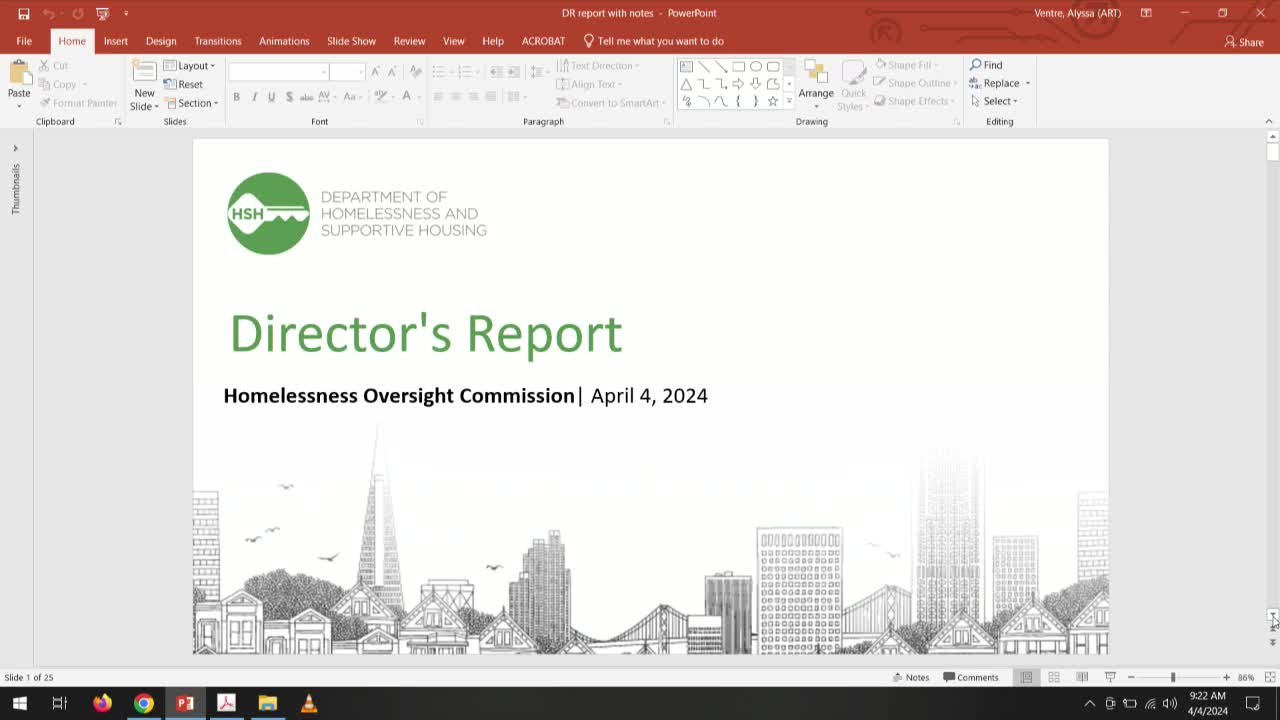This screenshot has height=720, width=1280.
Task: Expand the Thumbnails pane
Action: coord(15,148)
